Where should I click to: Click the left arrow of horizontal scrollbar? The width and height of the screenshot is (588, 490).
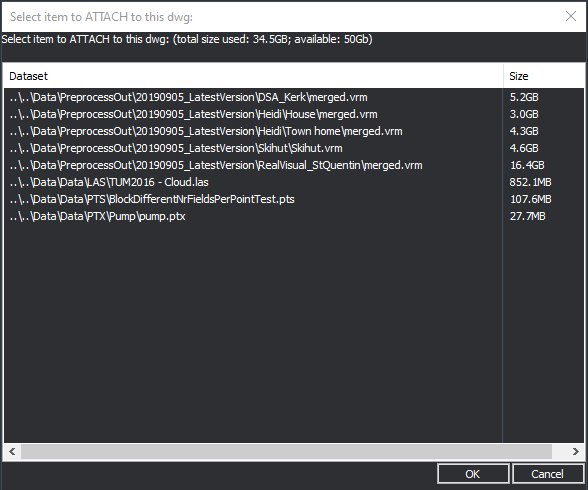12,451
